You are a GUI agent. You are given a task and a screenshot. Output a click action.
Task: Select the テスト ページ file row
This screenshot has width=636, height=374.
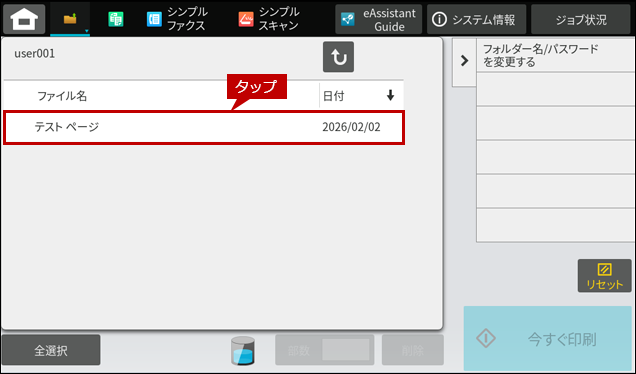[x=204, y=127]
